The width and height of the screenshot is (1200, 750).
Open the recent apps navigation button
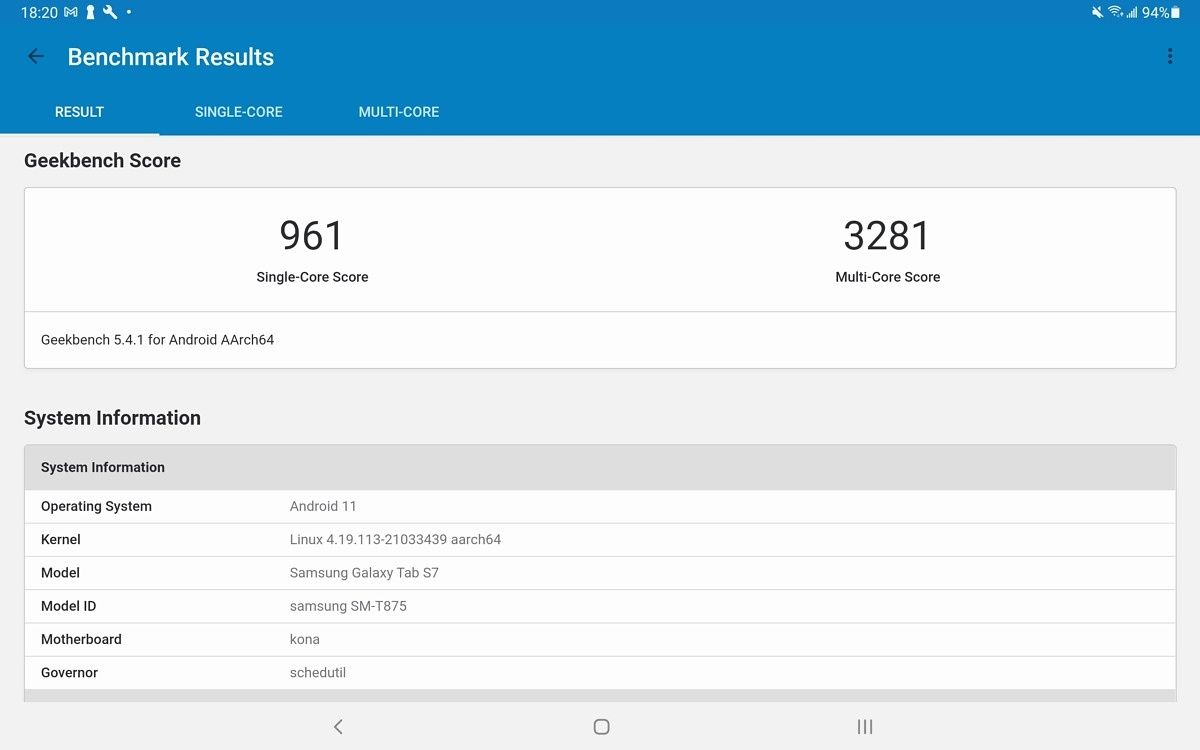[865, 727]
